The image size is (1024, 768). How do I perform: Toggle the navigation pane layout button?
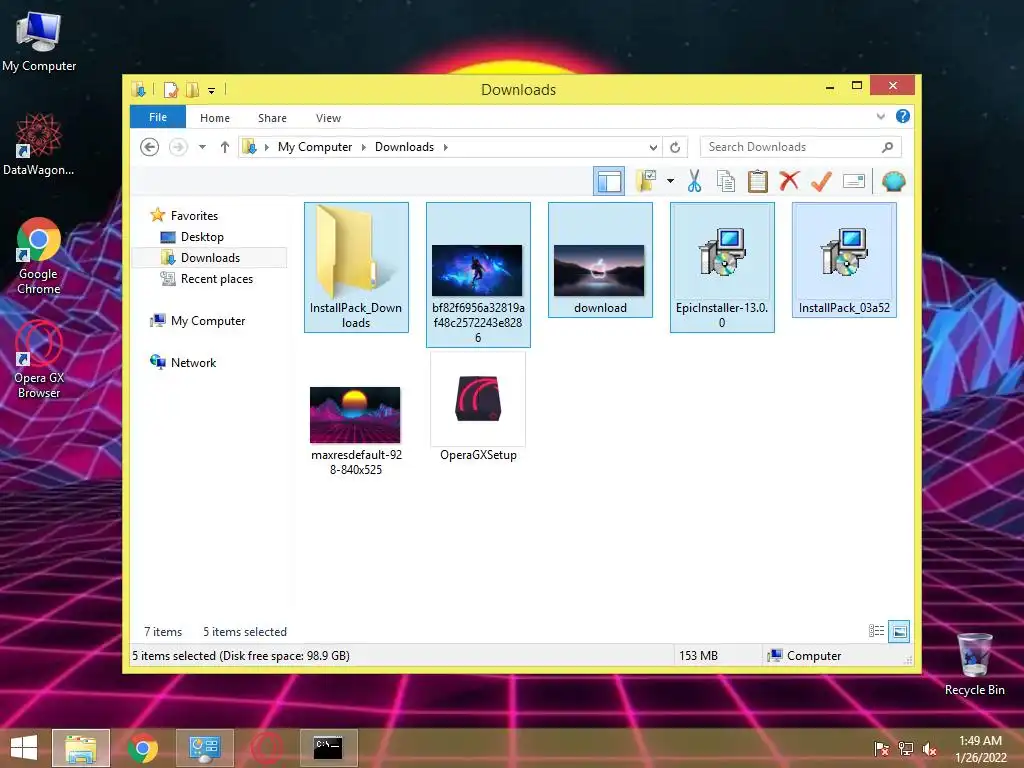pyautogui.click(x=609, y=181)
